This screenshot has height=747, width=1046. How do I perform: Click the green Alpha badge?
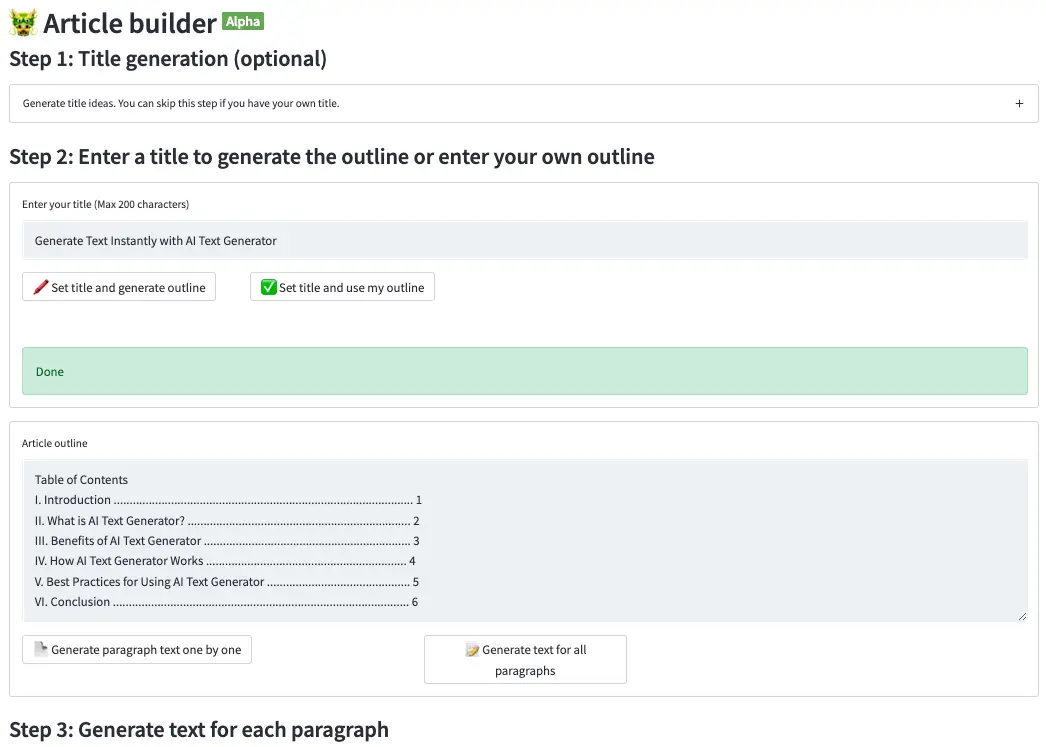point(243,21)
